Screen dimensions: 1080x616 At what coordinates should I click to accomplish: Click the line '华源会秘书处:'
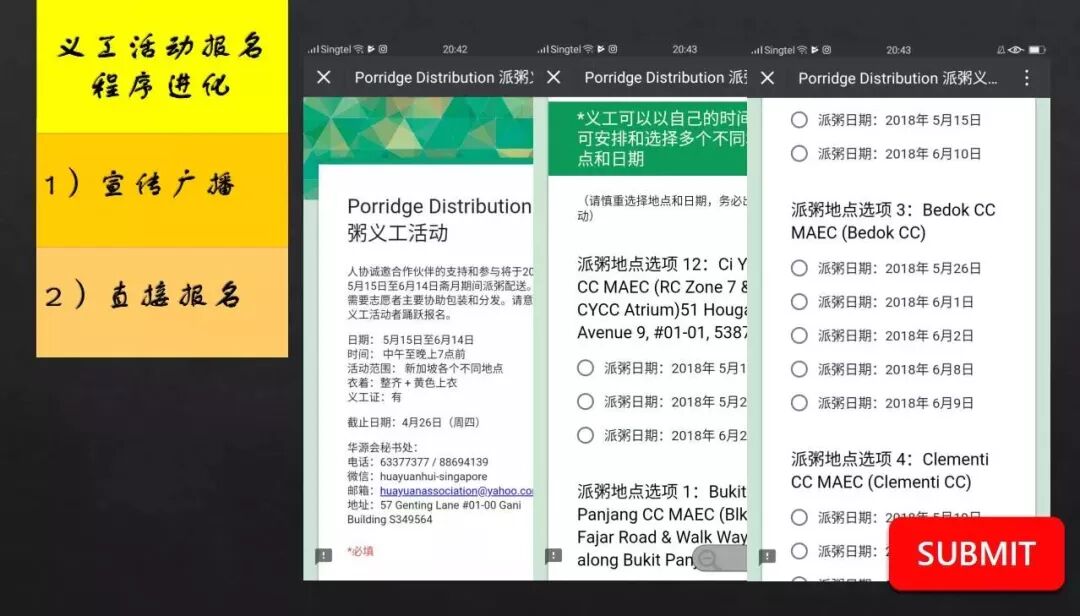[x=382, y=447]
